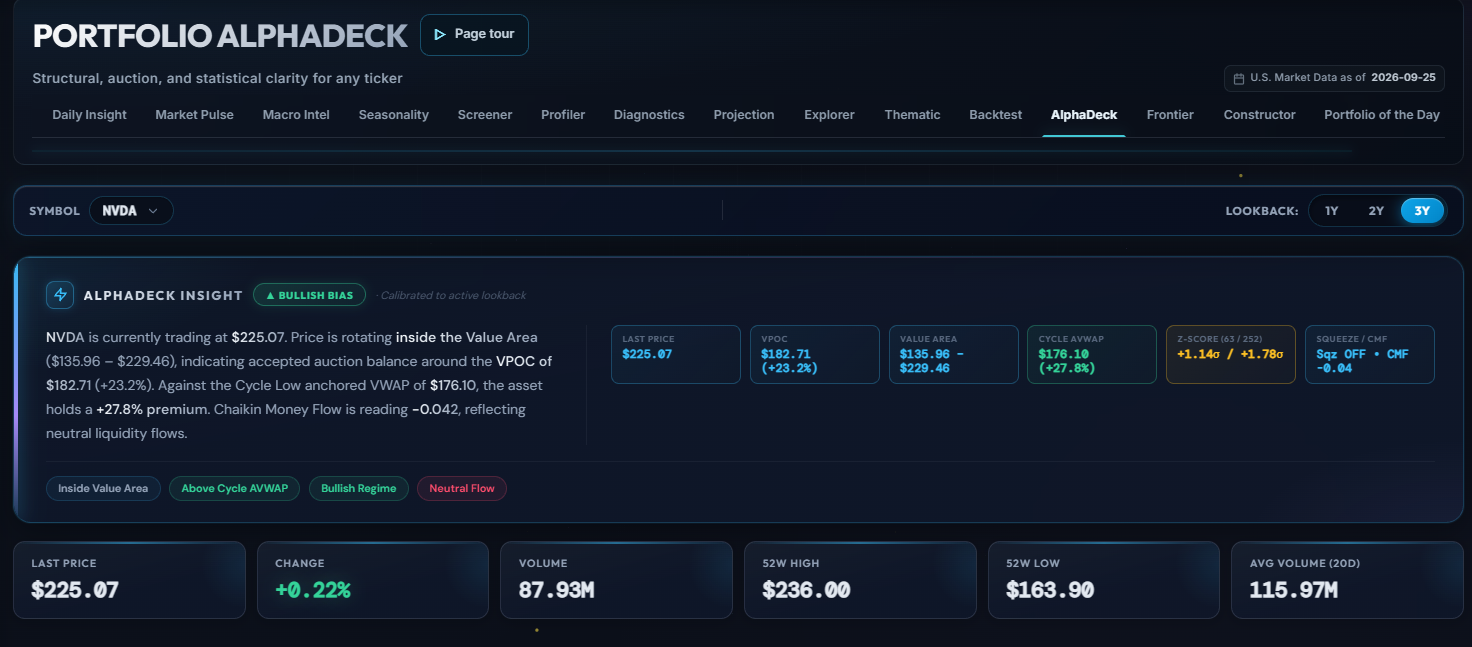
Task: Switch to Thematic tab
Action: 912,115
